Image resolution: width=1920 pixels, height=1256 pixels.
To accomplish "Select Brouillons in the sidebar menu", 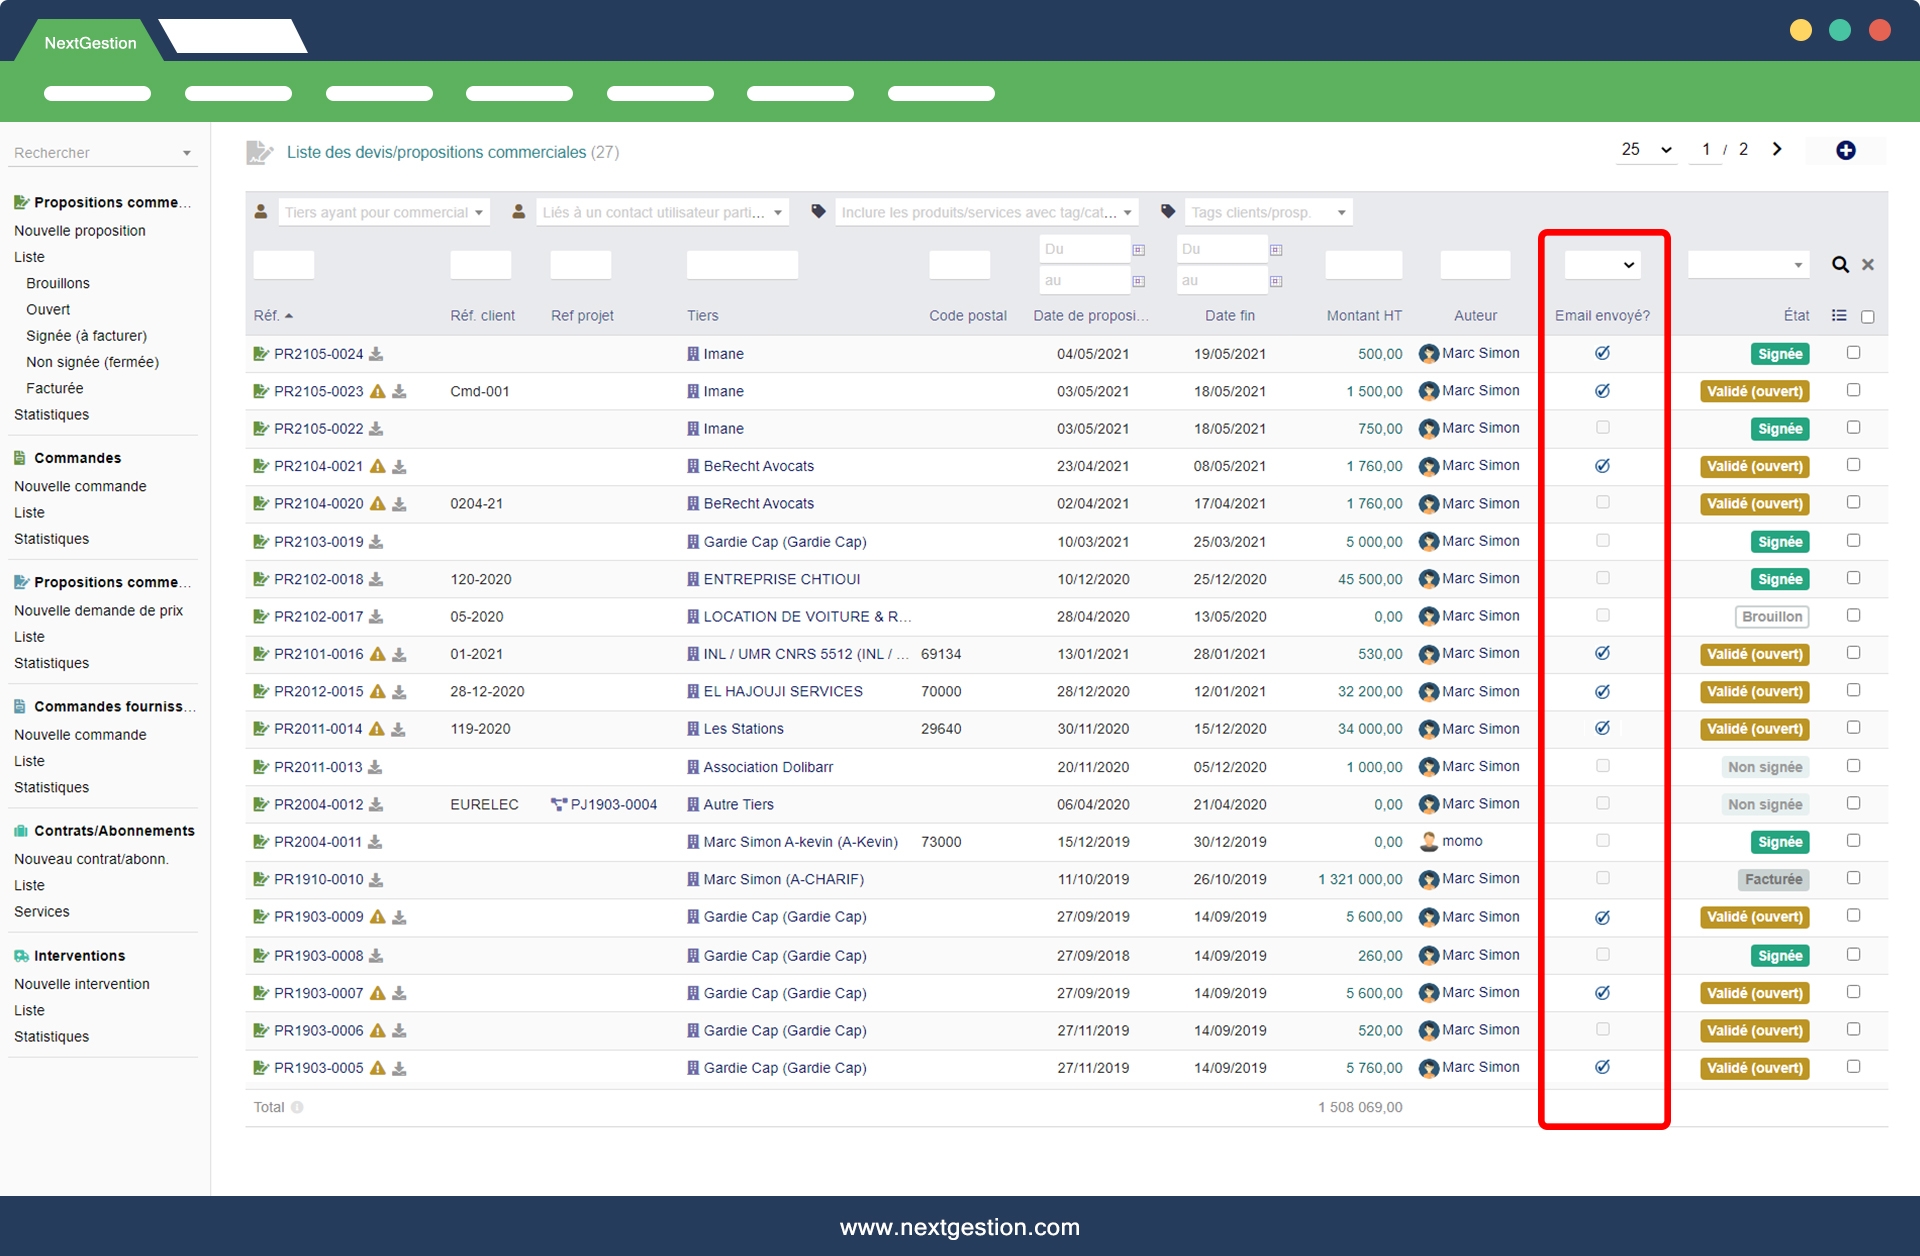I will point(58,283).
